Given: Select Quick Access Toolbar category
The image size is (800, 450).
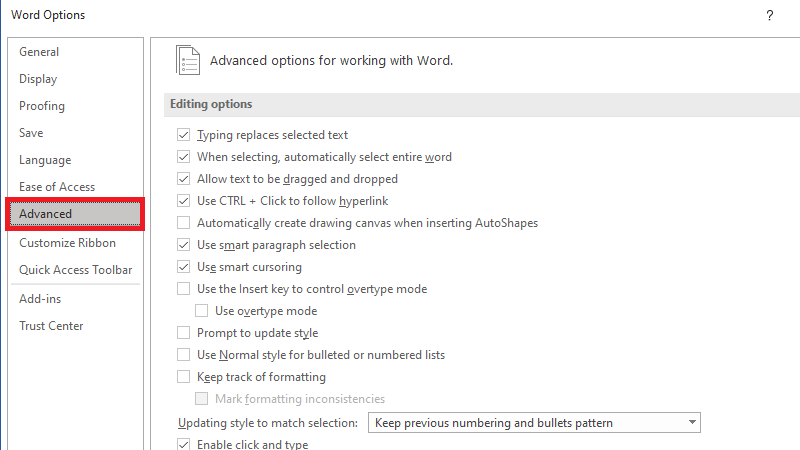Looking at the screenshot, I should pos(75,270).
